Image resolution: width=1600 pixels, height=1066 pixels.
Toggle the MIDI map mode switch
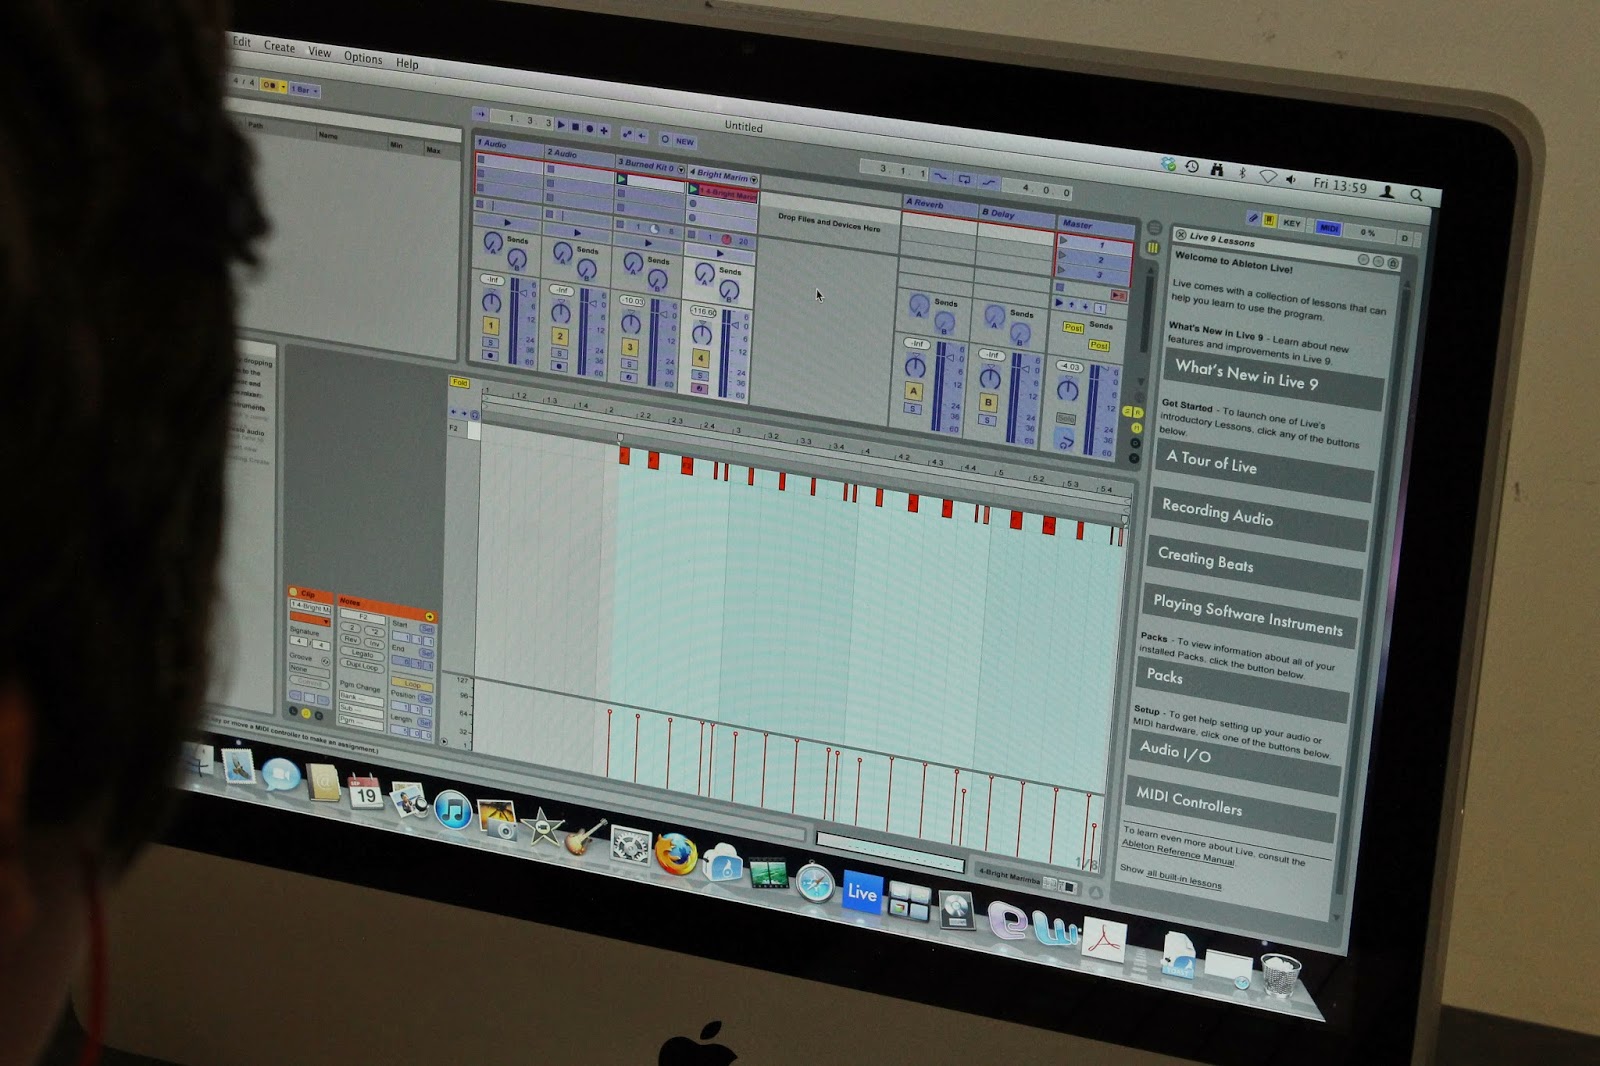tap(1329, 228)
